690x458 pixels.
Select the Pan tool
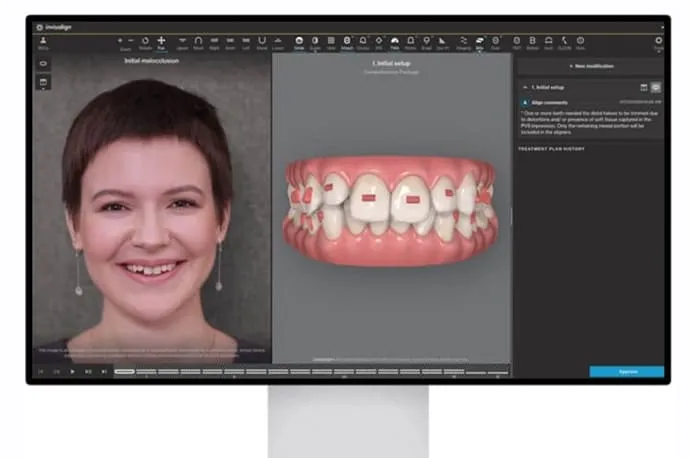coord(161,41)
